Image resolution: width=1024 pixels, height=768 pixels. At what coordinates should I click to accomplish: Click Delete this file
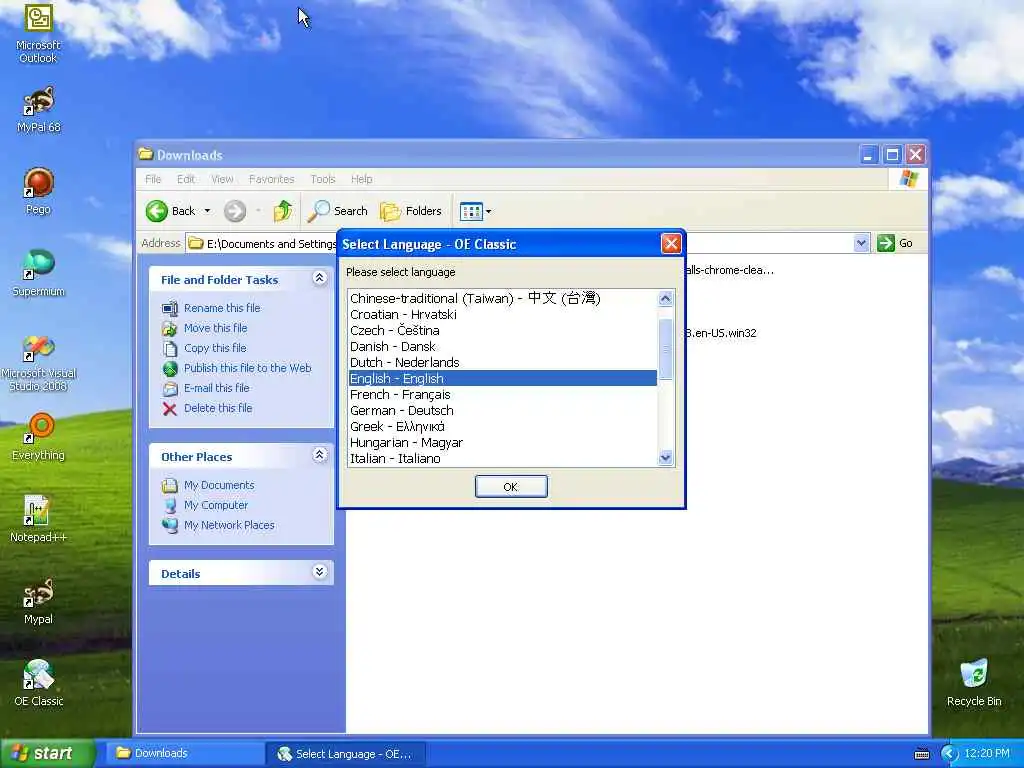(218, 408)
